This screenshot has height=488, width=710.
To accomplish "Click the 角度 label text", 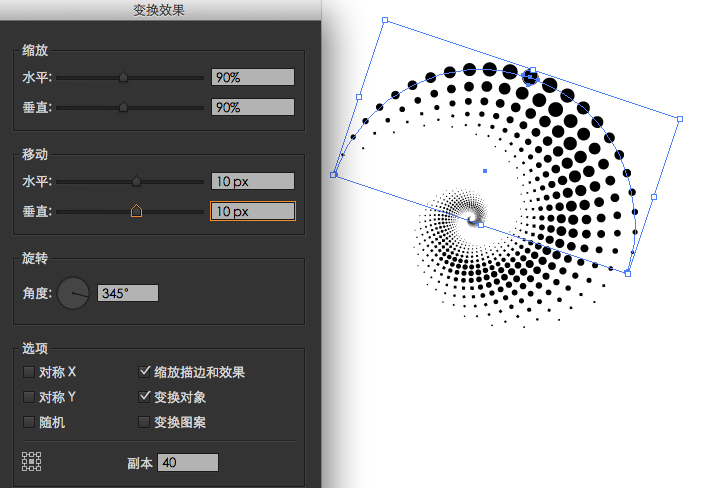I will [x=37, y=293].
